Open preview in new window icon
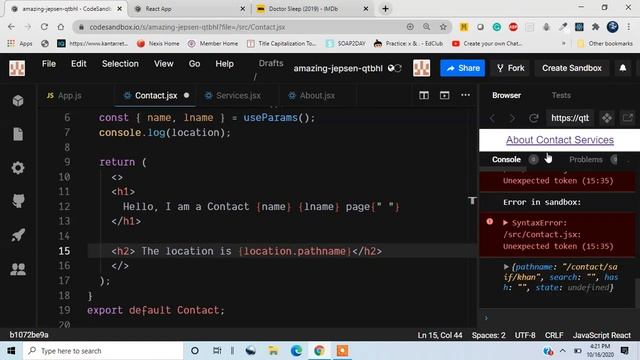 628,118
